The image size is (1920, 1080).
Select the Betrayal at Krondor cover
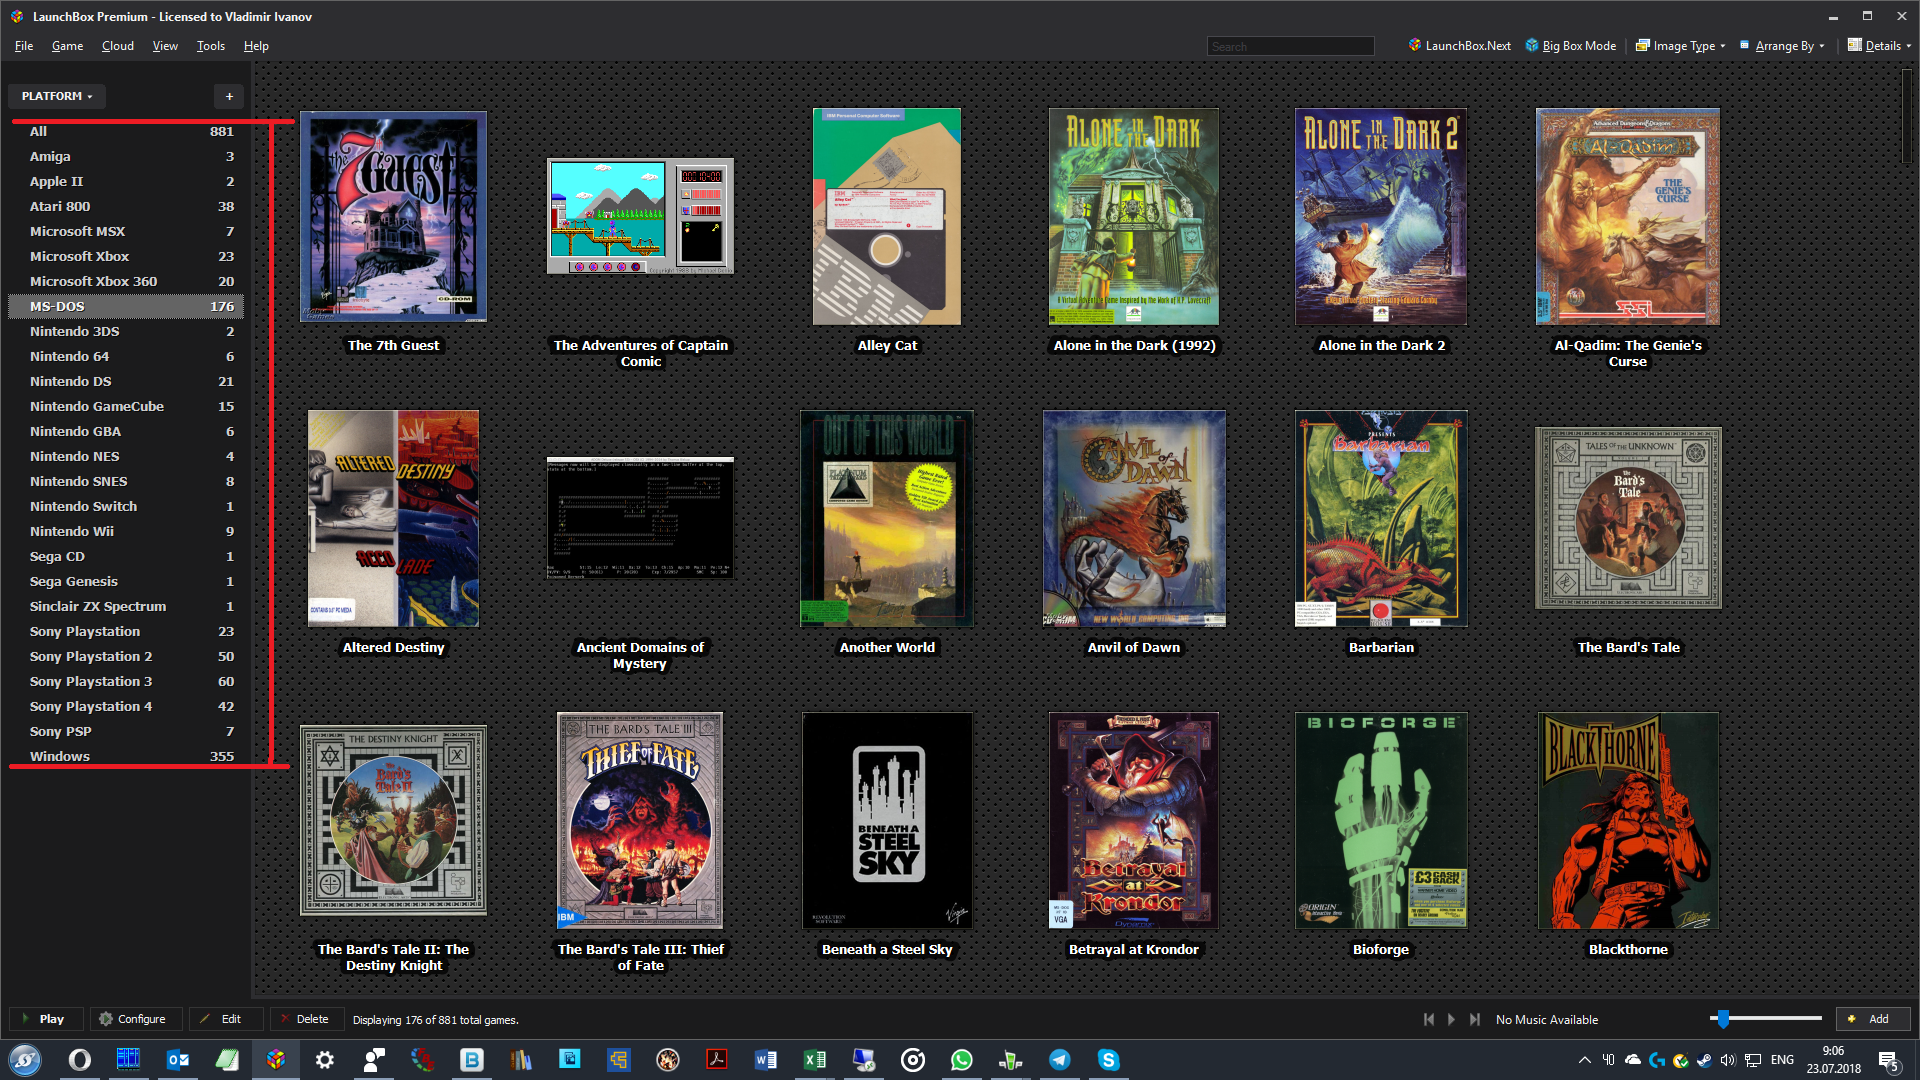[1134, 820]
